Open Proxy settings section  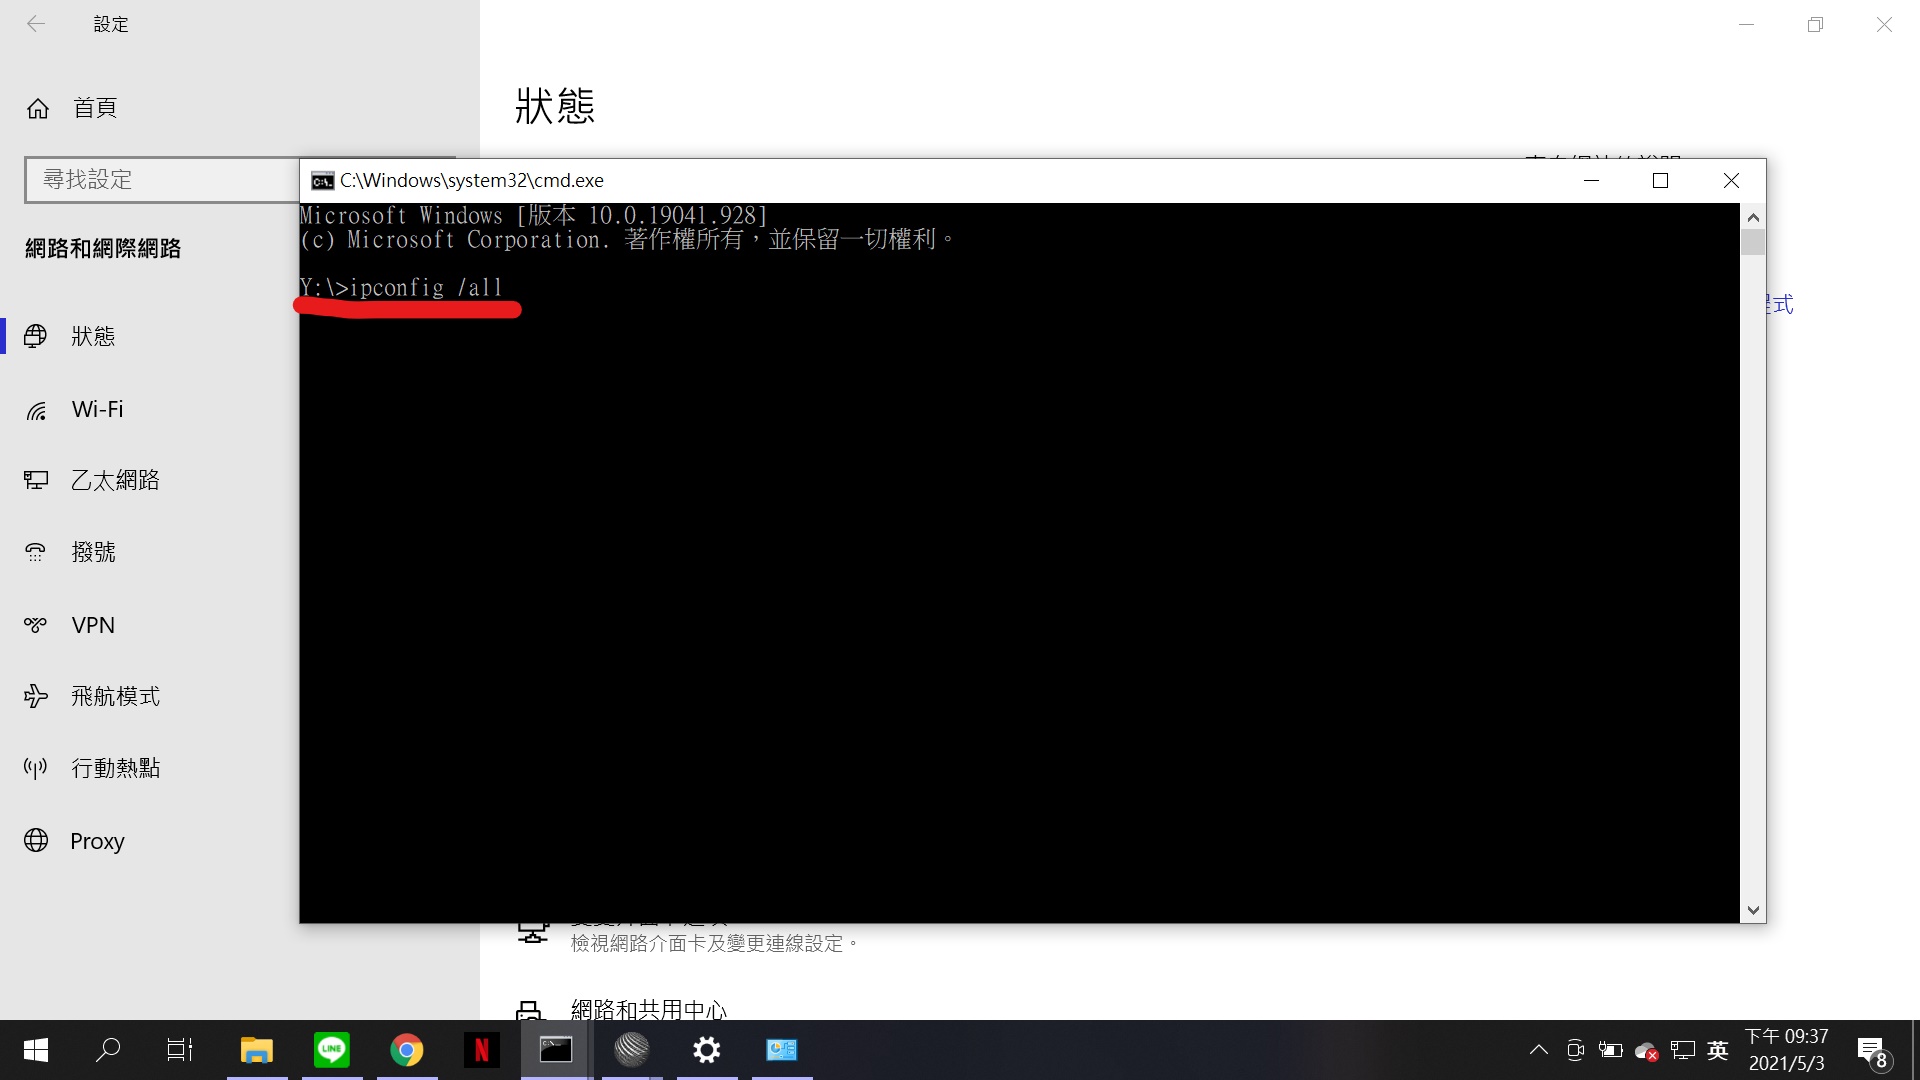pos(97,841)
